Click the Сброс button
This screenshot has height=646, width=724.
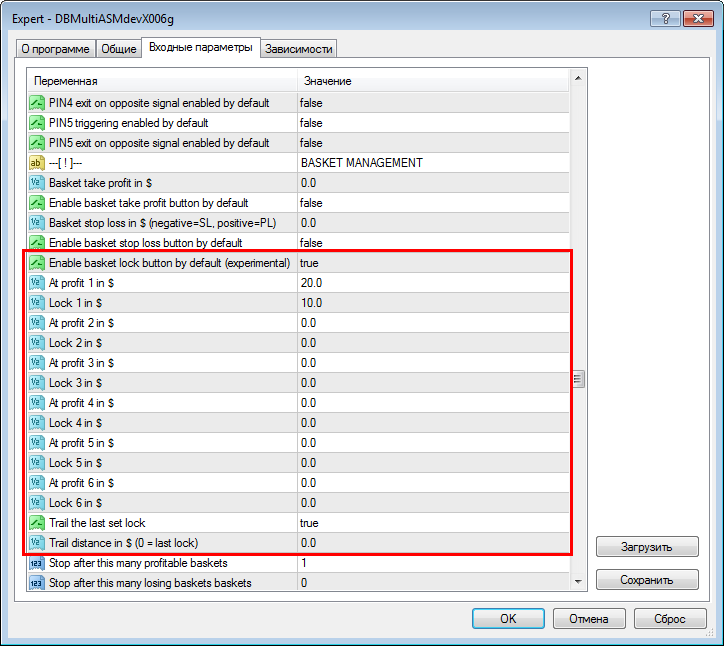pos(670,619)
